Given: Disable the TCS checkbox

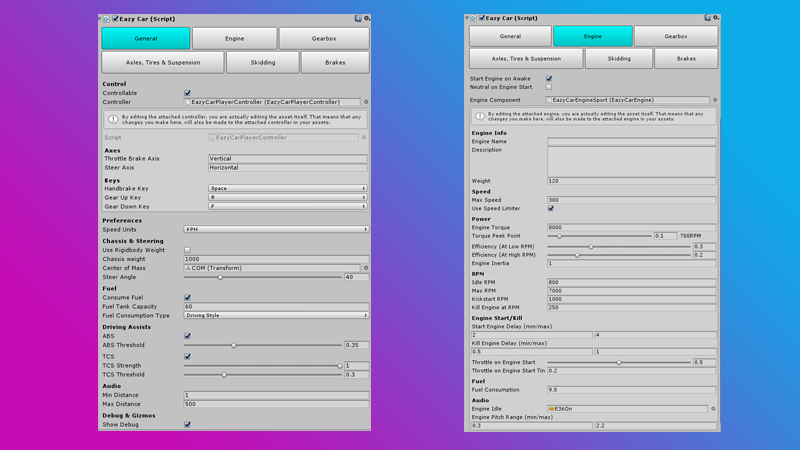Looking at the screenshot, I should pyautogui.click(x=187, y=357).
